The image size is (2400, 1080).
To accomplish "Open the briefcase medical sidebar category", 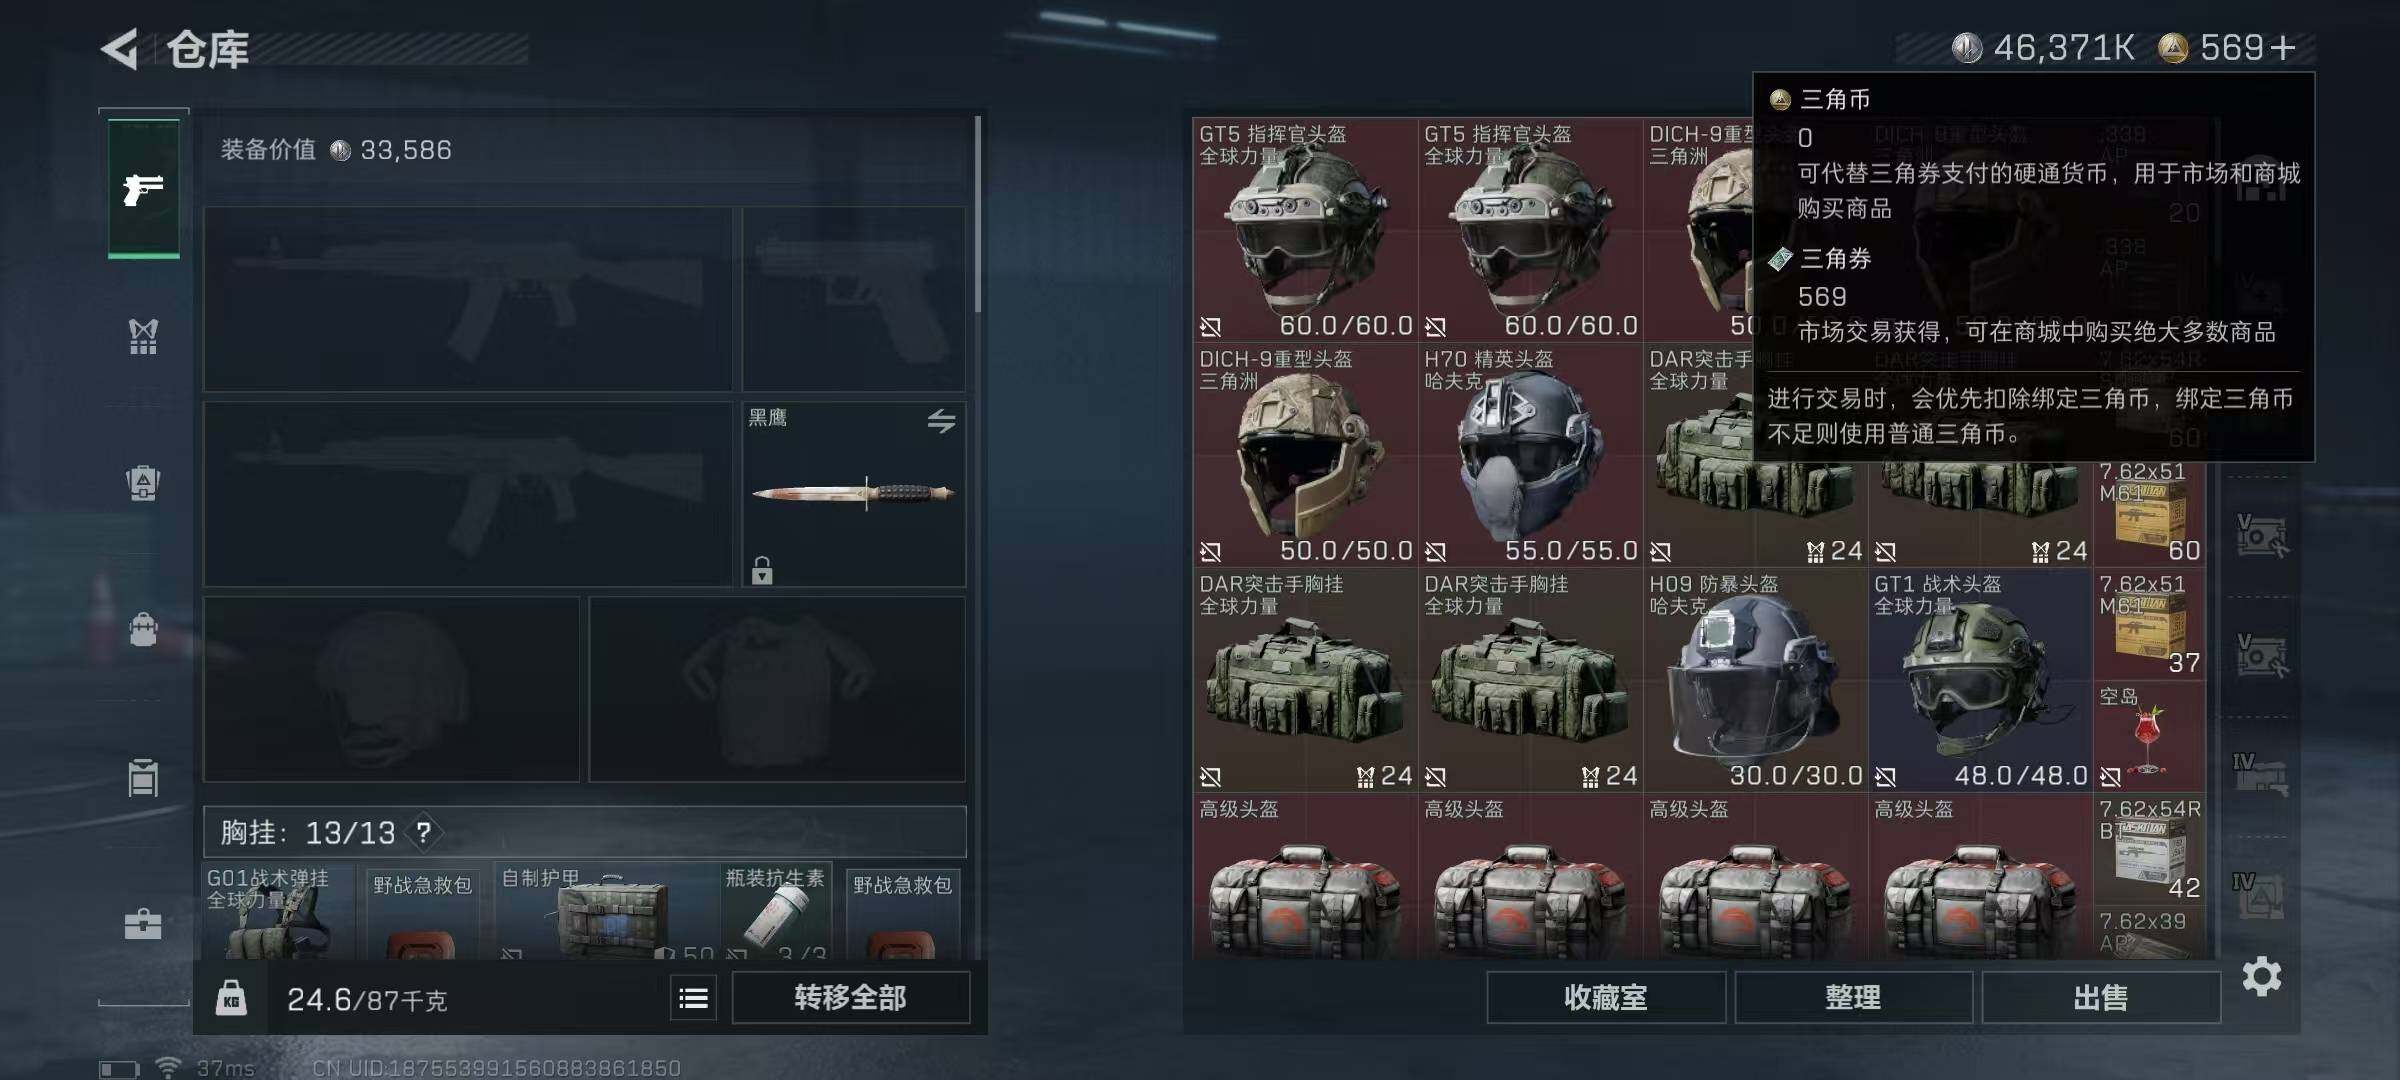I will tap(143, 924).
